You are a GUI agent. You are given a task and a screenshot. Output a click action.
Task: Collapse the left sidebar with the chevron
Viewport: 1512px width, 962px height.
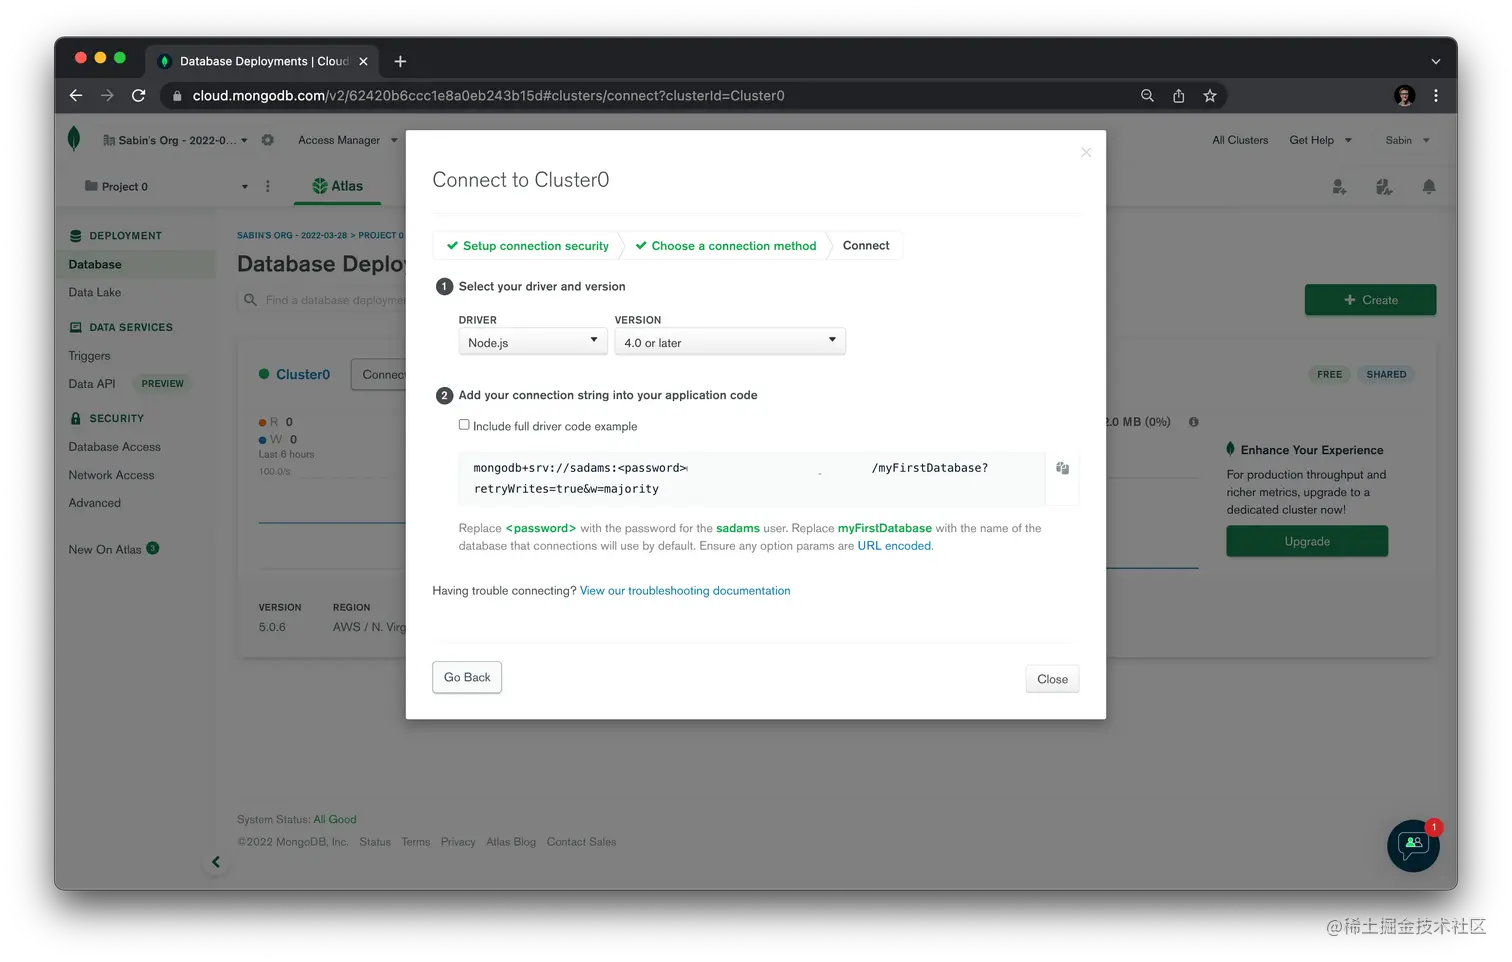point(216,861)
